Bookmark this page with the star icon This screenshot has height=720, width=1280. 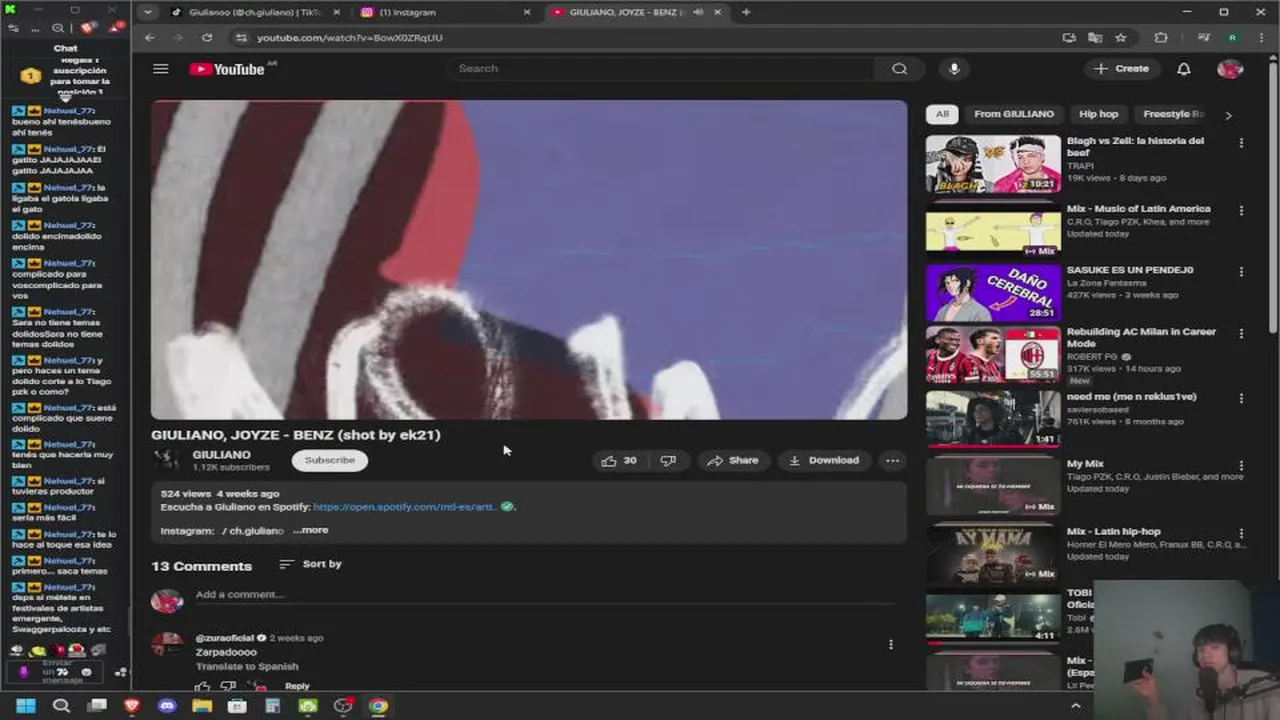(x=1121, y=38)
